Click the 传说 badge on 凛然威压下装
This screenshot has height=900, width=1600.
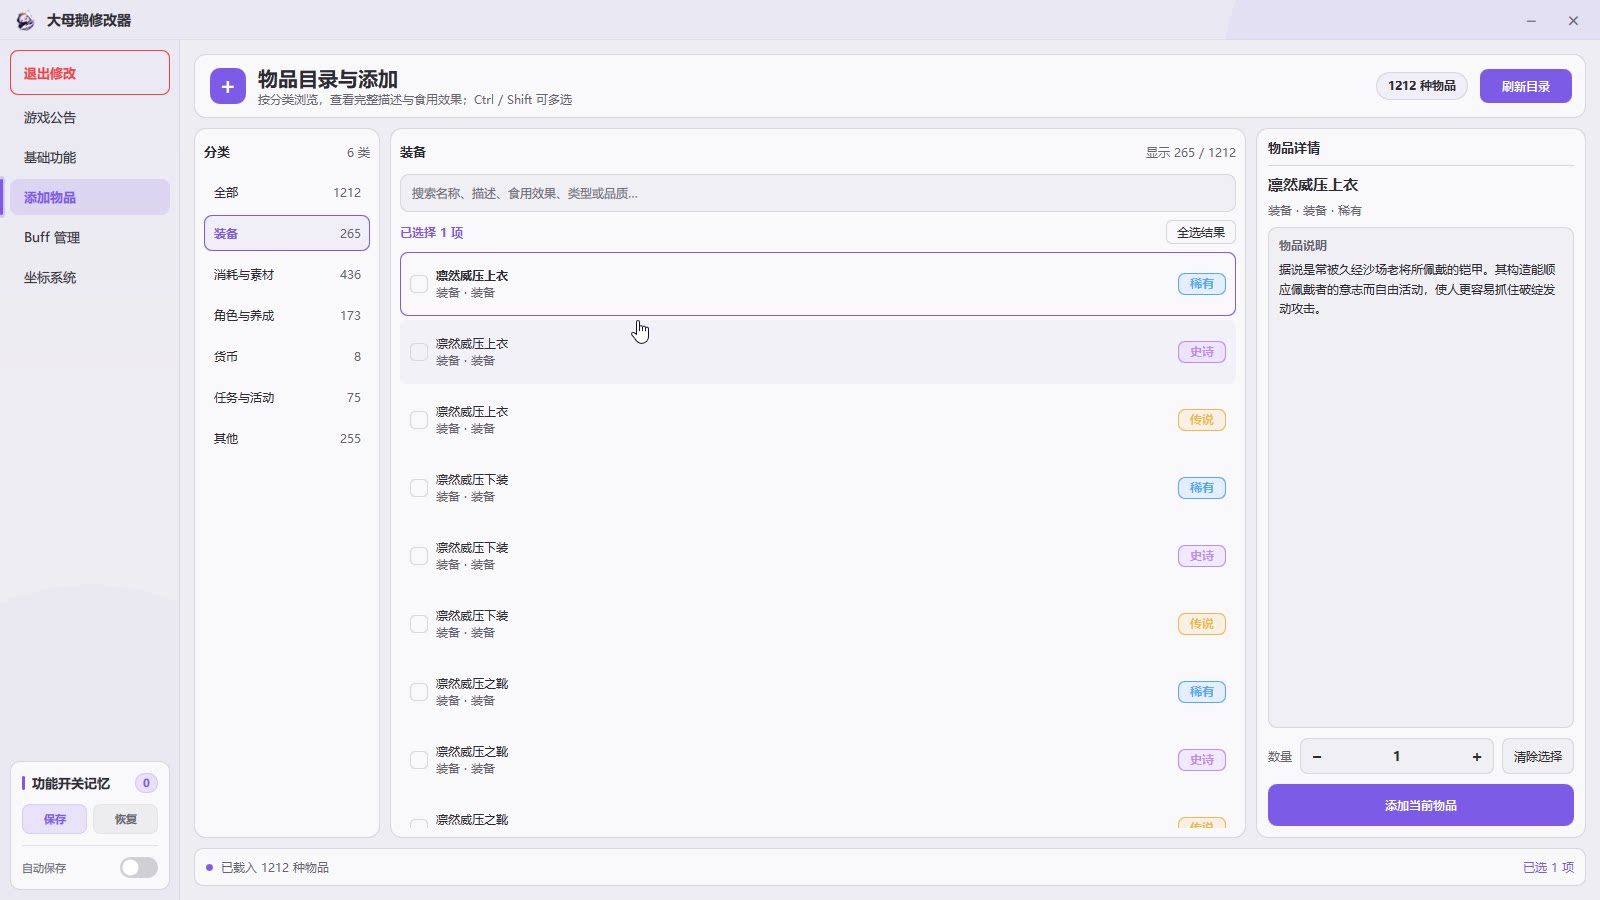[1201, 624]
